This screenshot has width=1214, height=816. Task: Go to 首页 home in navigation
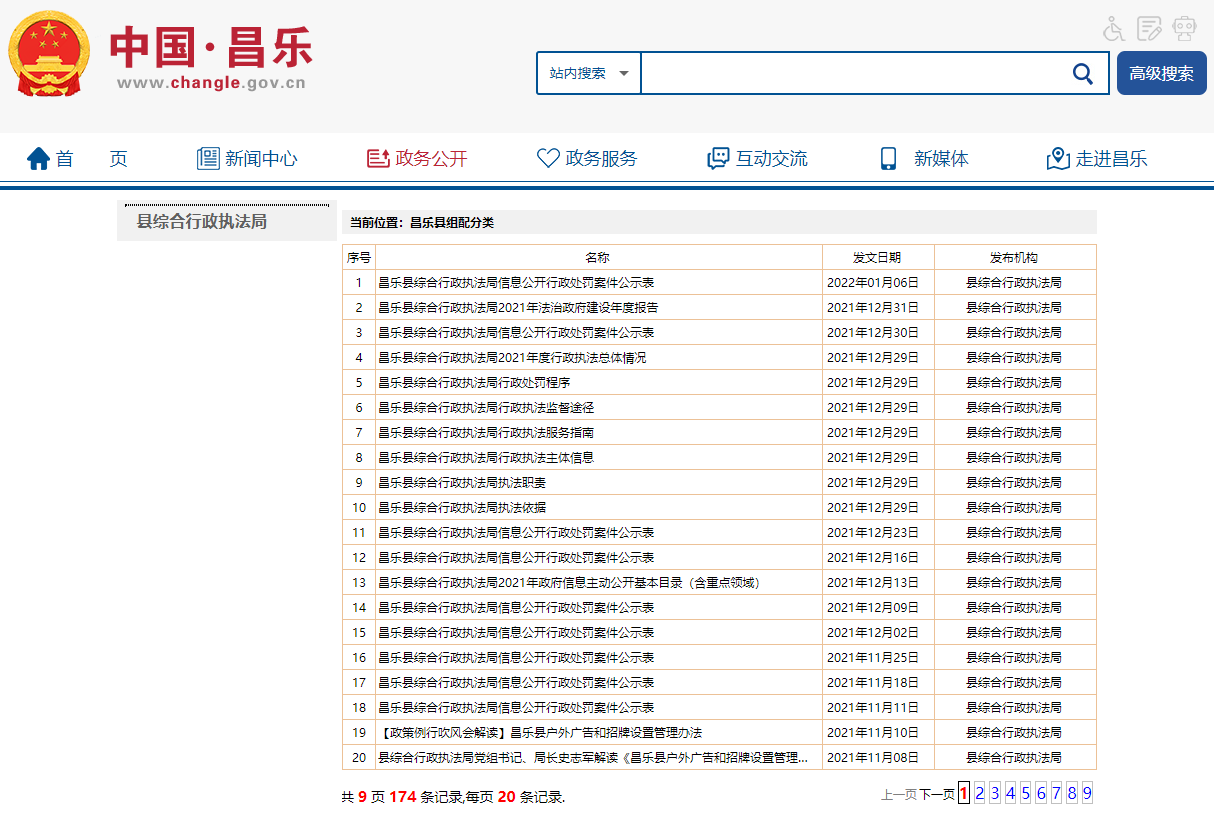point(77,158)
